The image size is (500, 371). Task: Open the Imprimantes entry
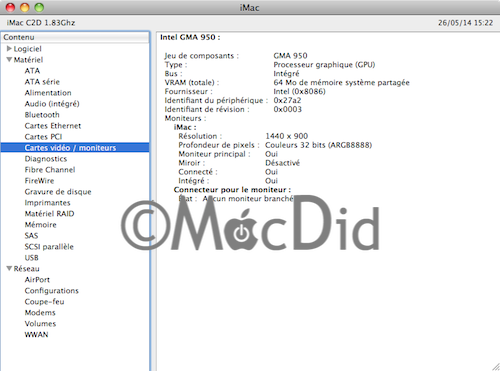pyautogui.click(x=47, y=203)
